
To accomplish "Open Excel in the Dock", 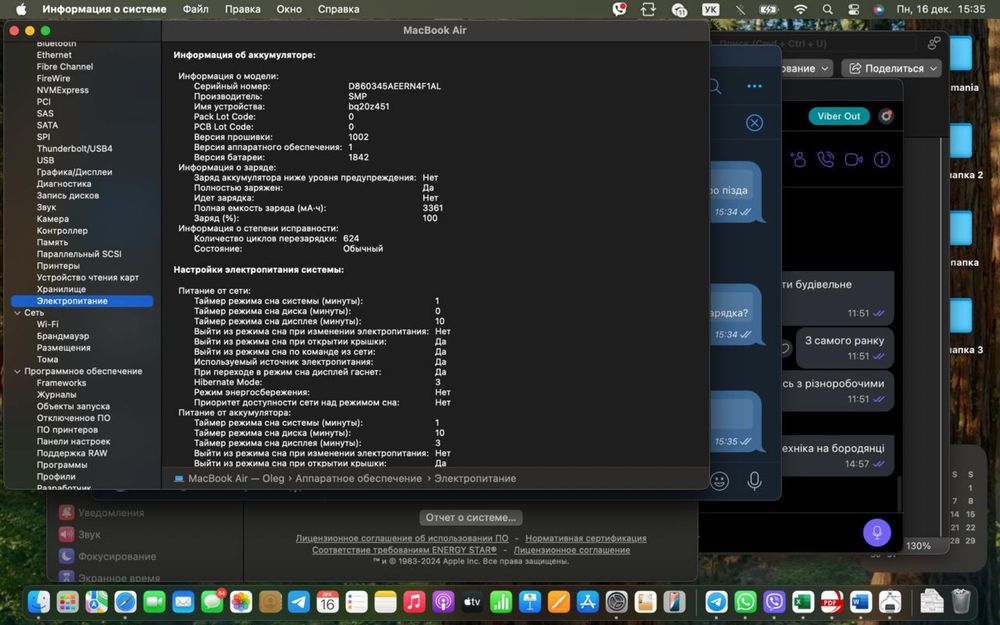I will click(x=803, y=601).
